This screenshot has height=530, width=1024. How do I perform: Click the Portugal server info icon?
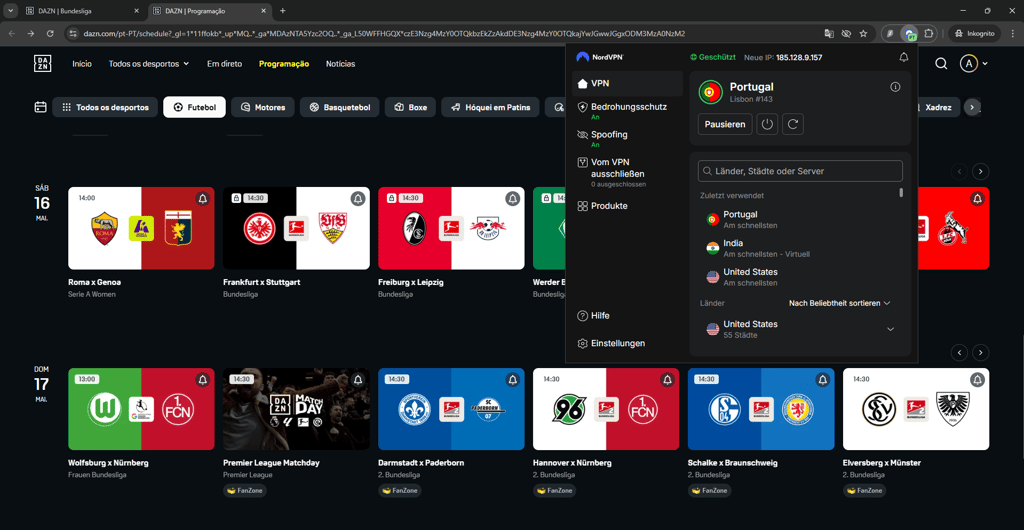pyautogui.click(x=895, y=87)
